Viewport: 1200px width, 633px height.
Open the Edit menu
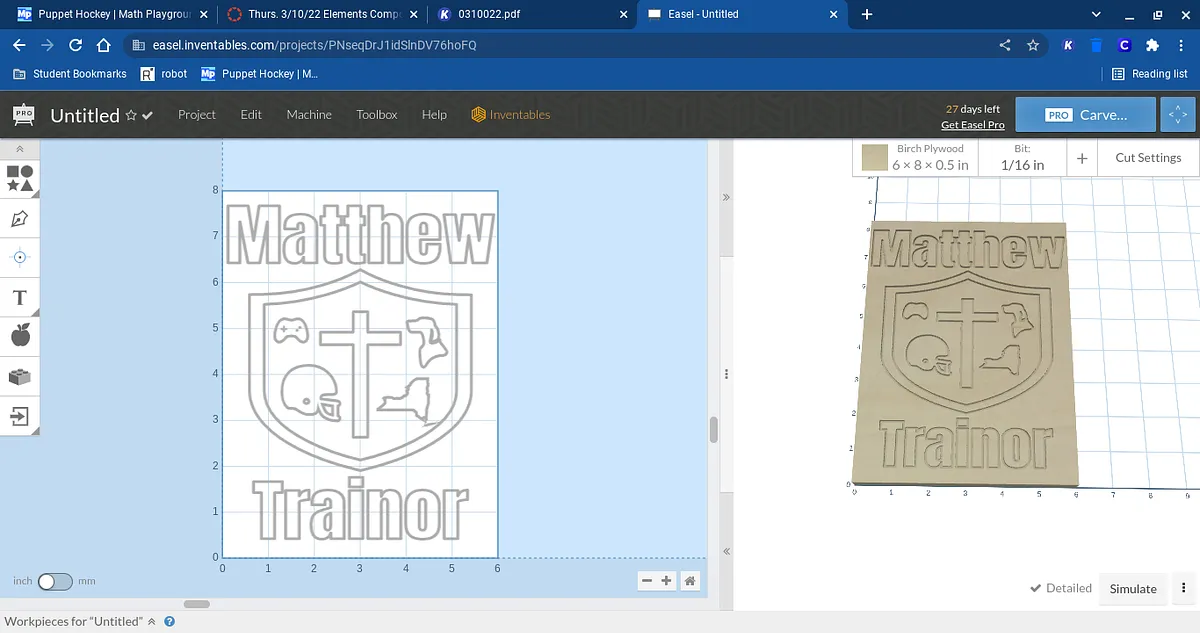[x=251, y=115]
